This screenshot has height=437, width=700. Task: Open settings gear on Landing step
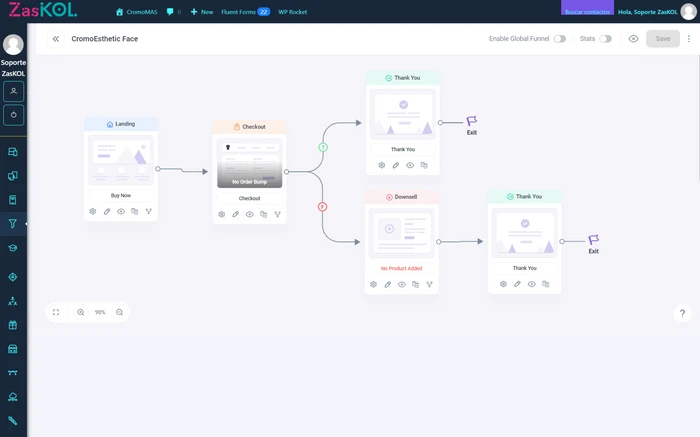(93, 212)
